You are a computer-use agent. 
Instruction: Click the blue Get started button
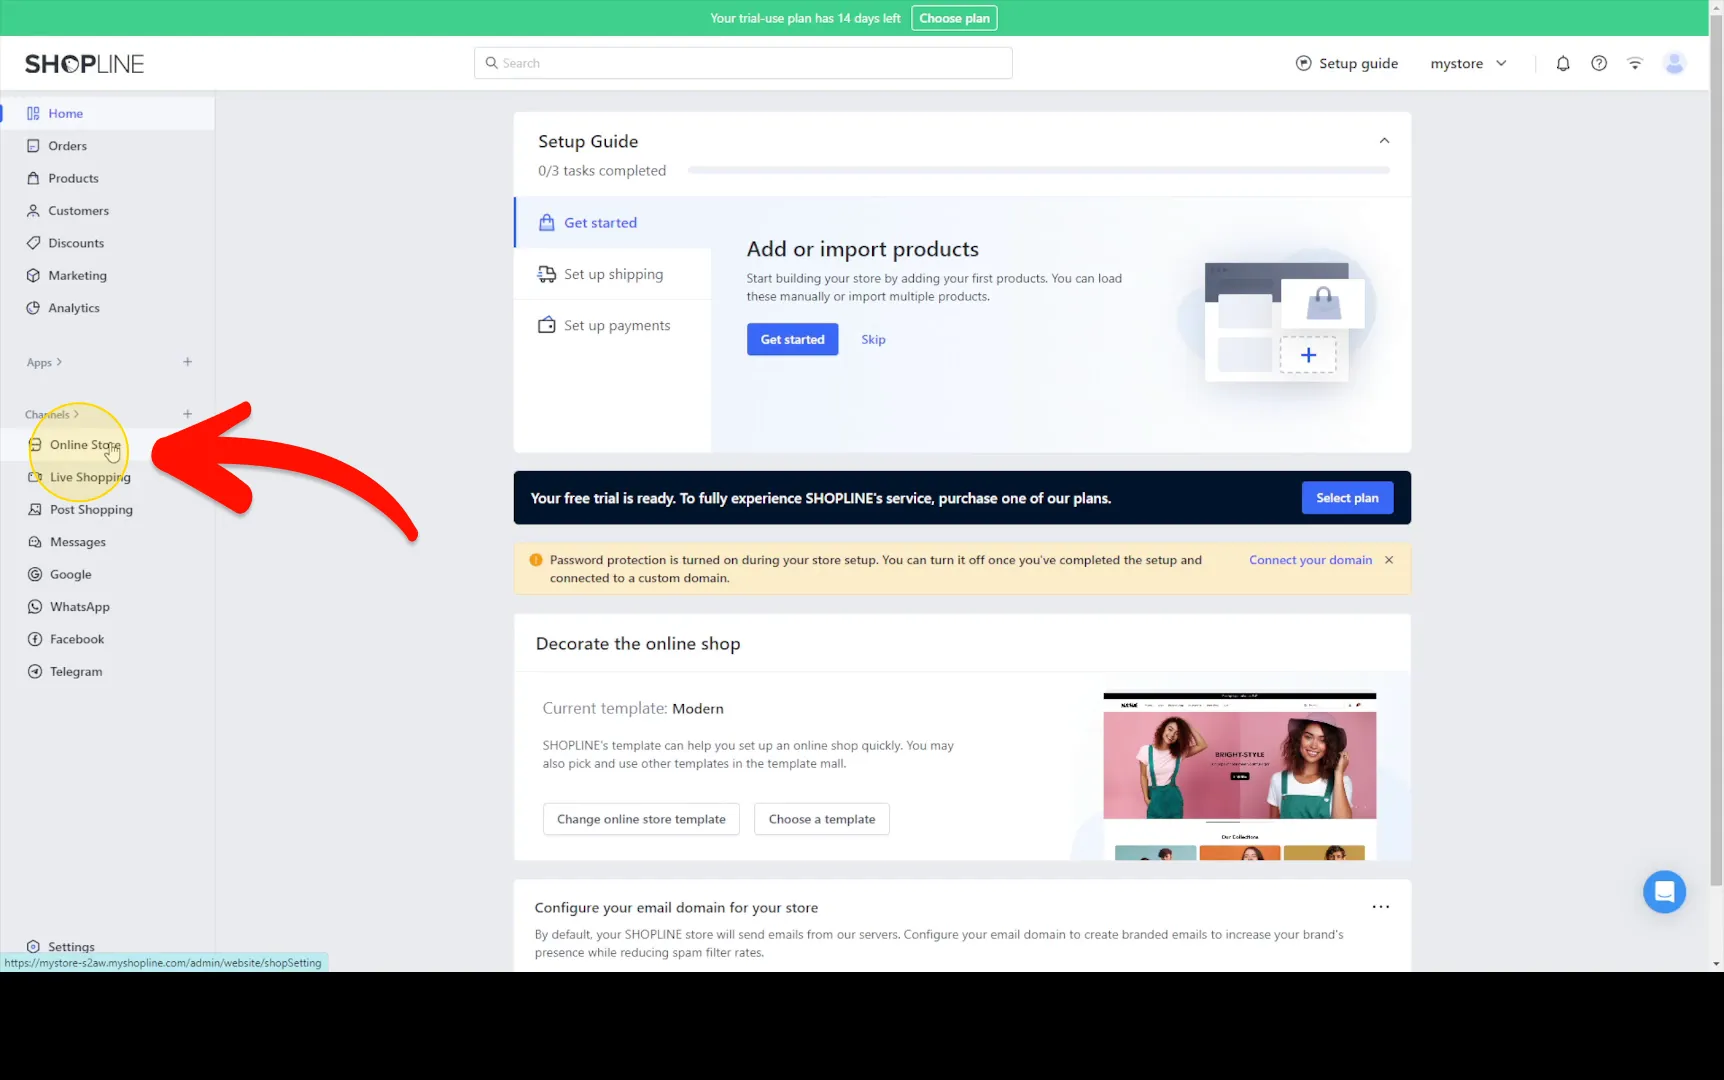[792, 340]
